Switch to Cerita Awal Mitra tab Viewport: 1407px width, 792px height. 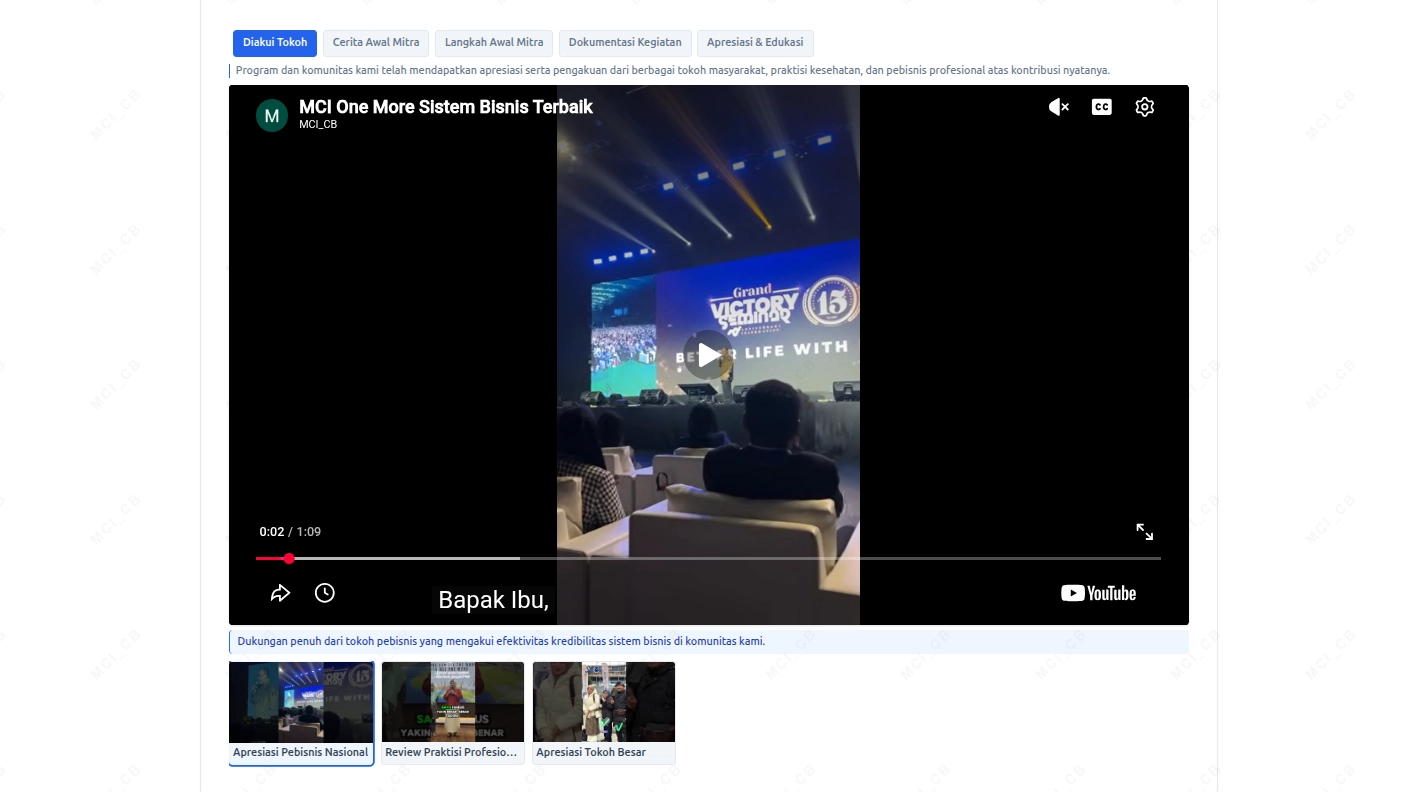(x=376, y=43)
